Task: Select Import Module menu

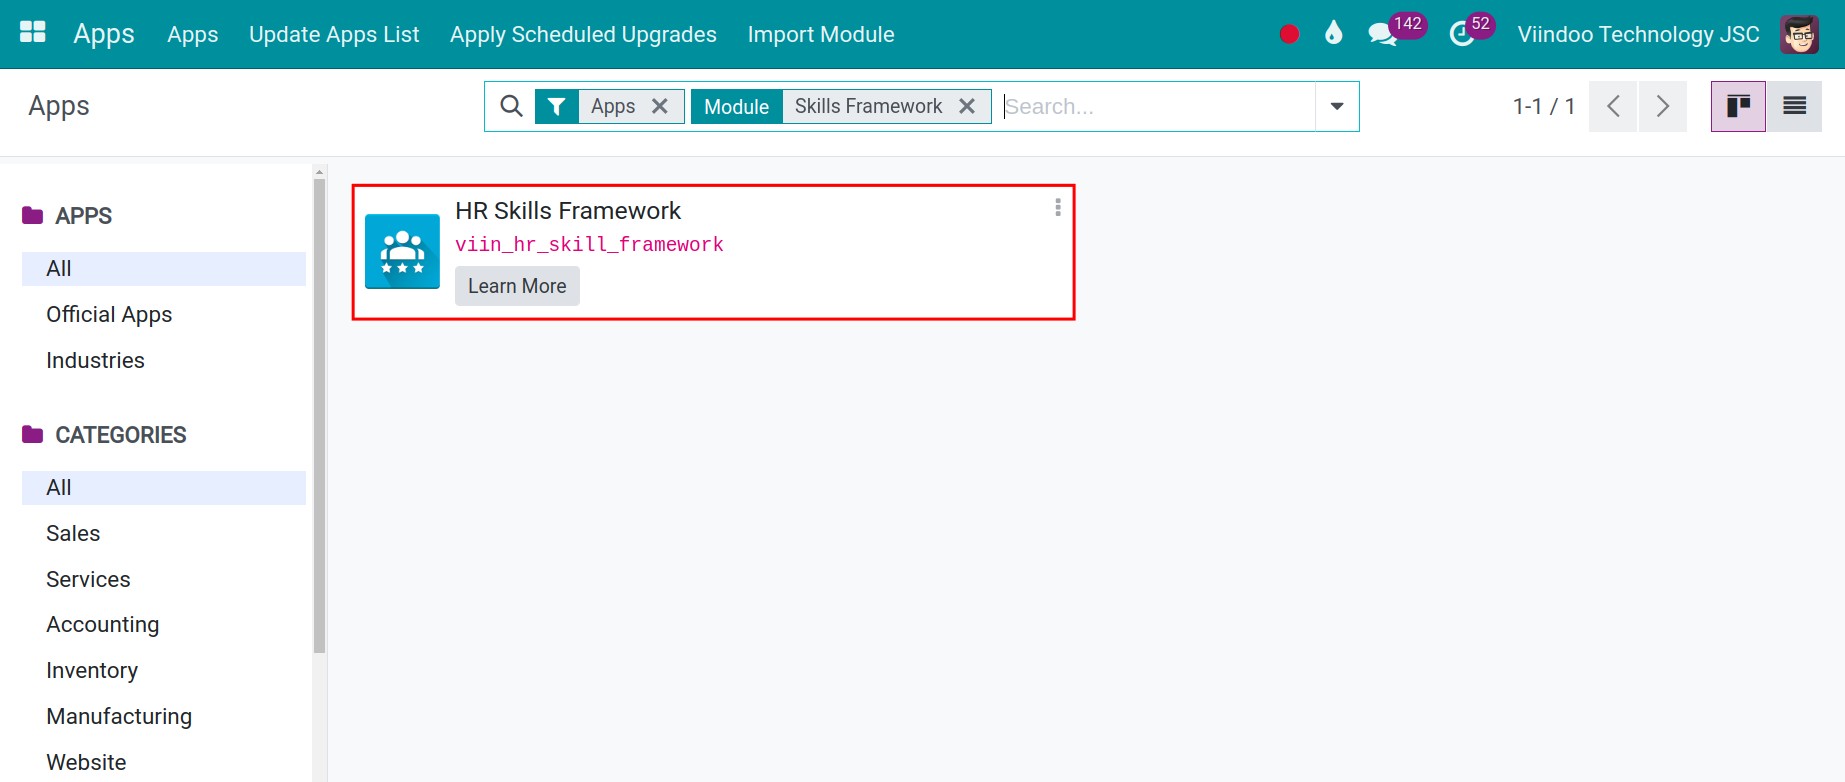Action: point(821,34)
